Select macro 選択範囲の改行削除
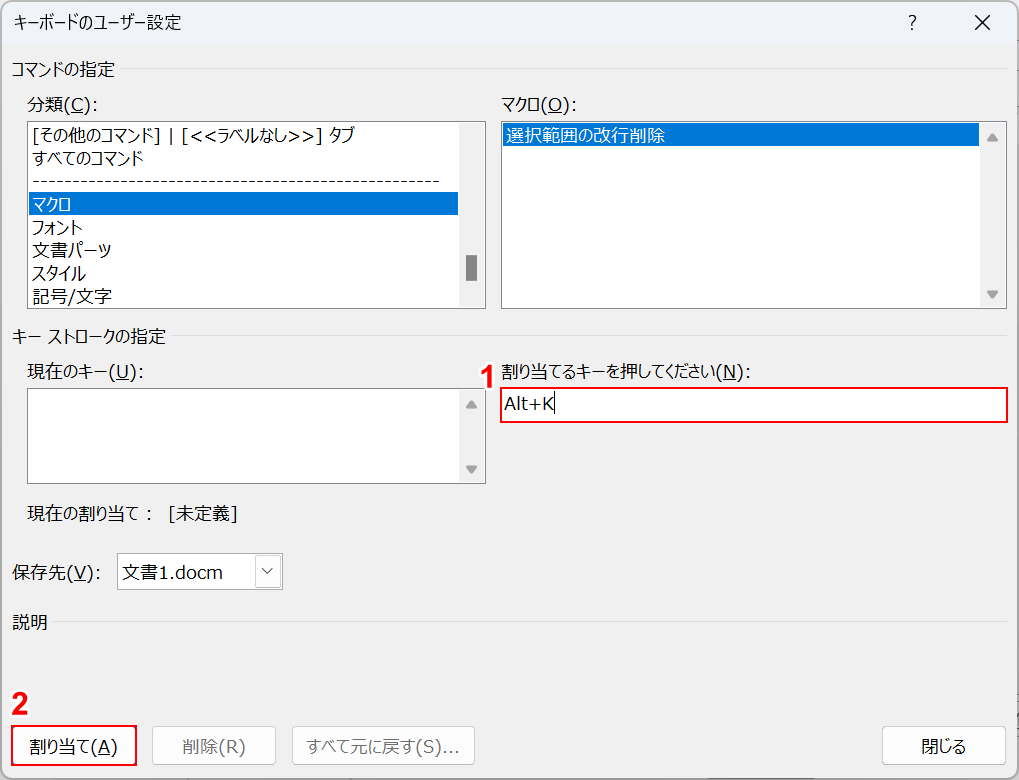The height and width of the screenshot is (780, 1019). pos(740,136)
